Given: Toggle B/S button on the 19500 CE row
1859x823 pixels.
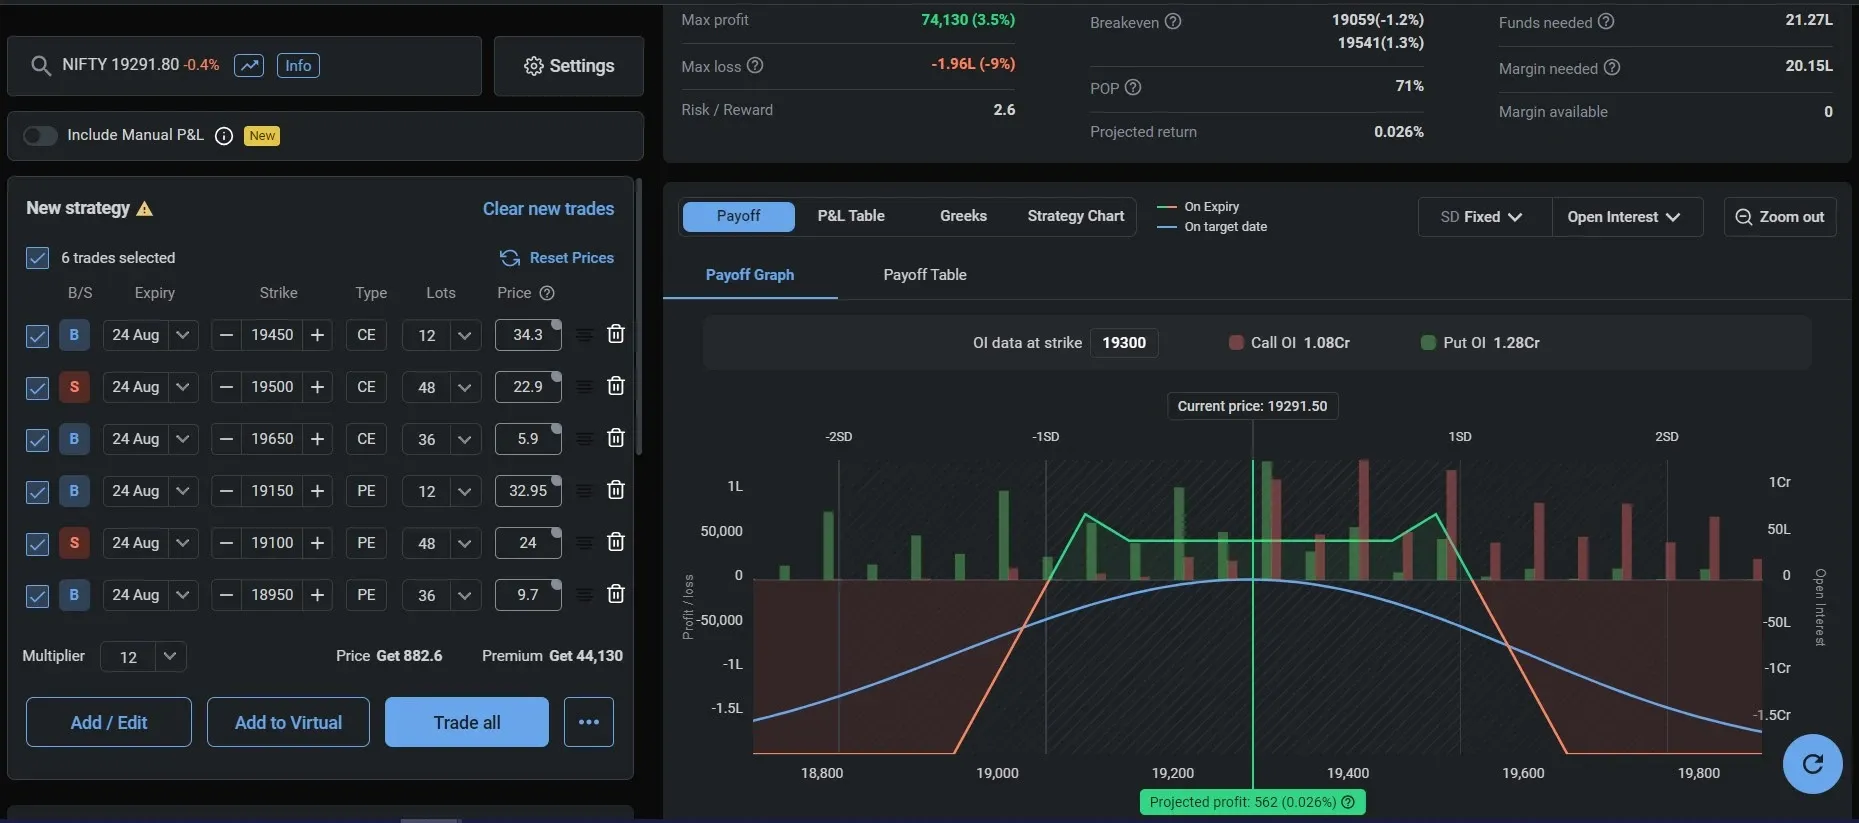Looking at the screenshot, I should click(x=74, y=387).
